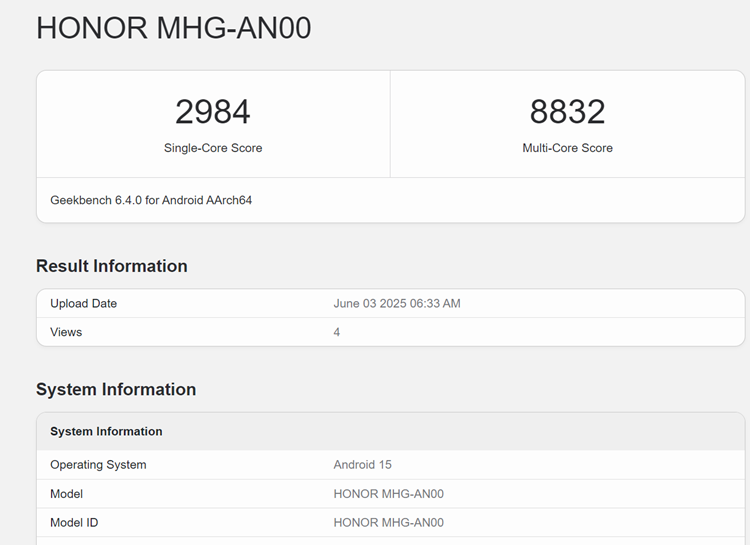
Task: Click the Model row's HONOR MHG-AN00 value
Action: pos(388,493)
